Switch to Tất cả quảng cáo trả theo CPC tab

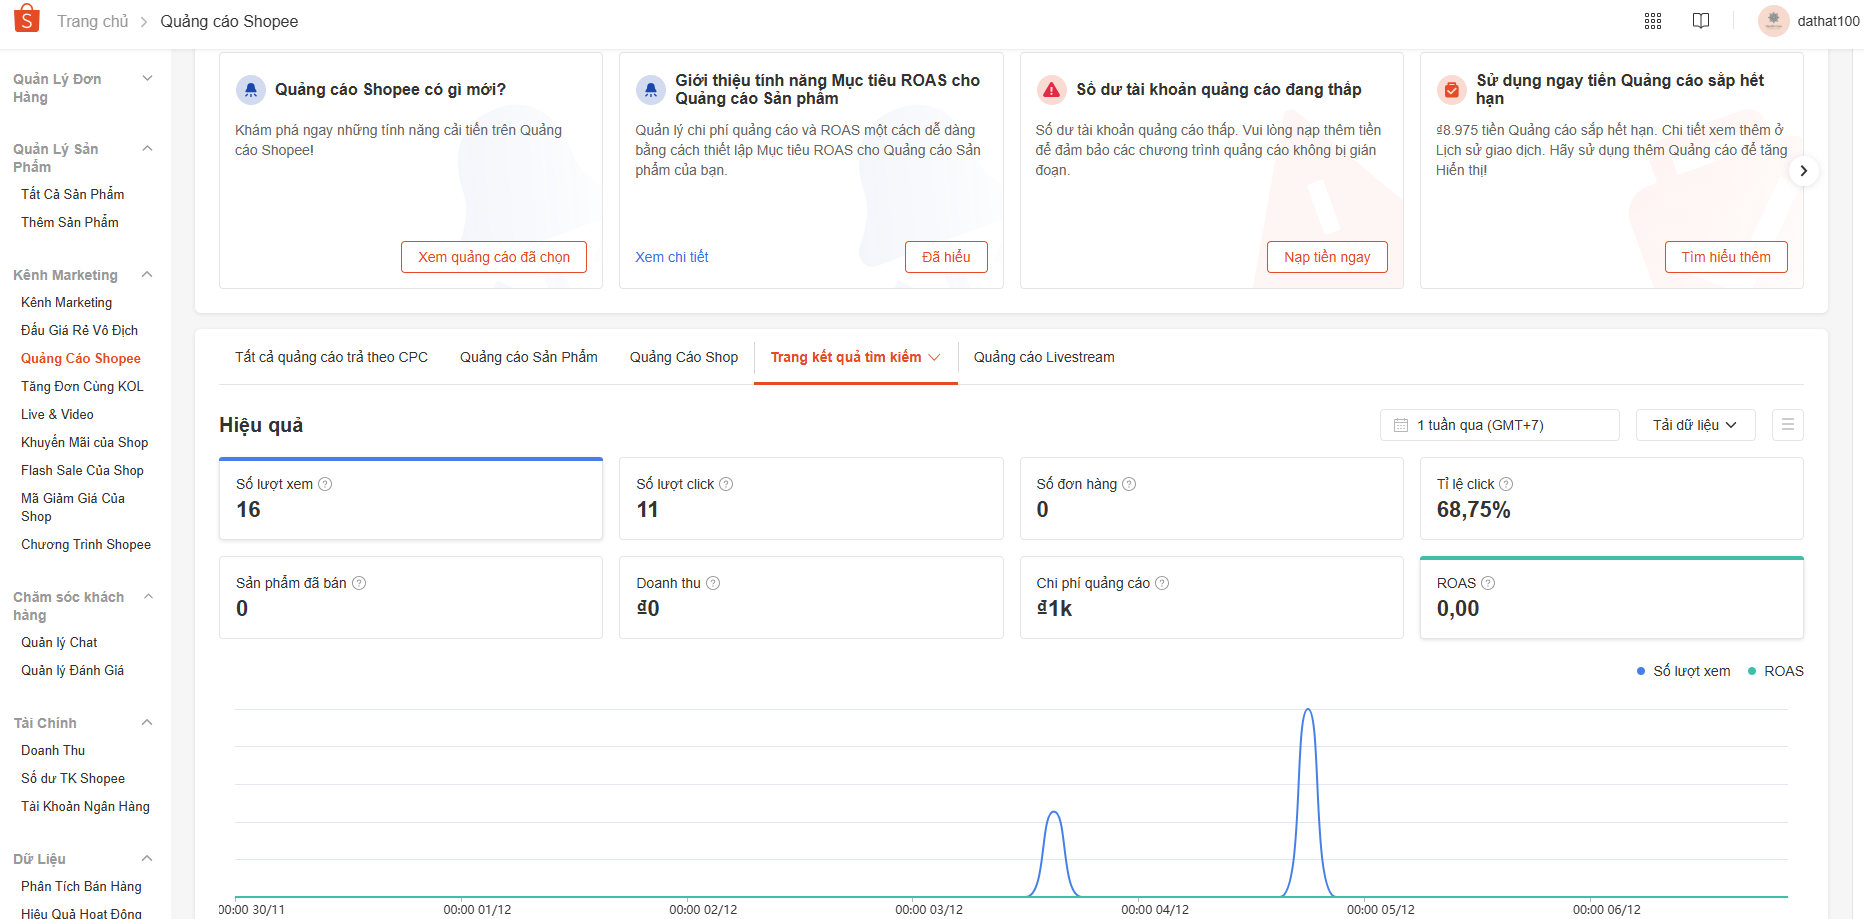click(x=331, y=357)
